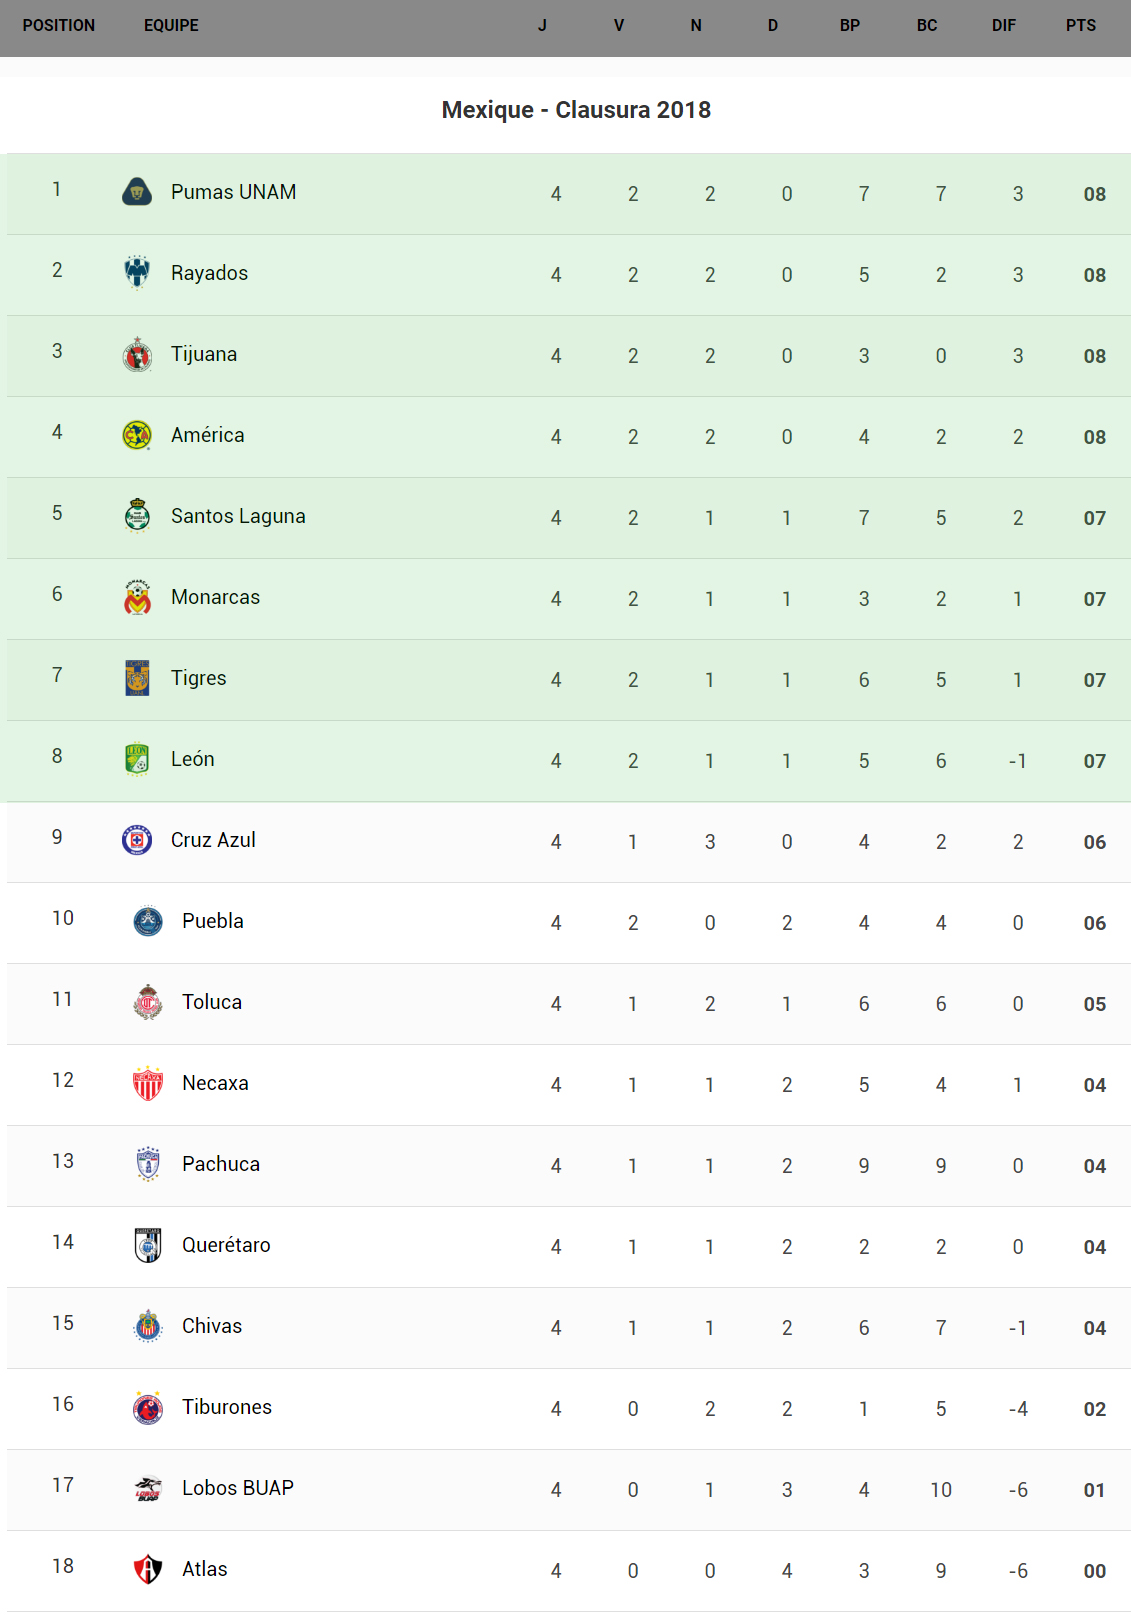This screenshot has width=1131, height=1617.
Task: Click the América club badge
Action: (137, 435)
